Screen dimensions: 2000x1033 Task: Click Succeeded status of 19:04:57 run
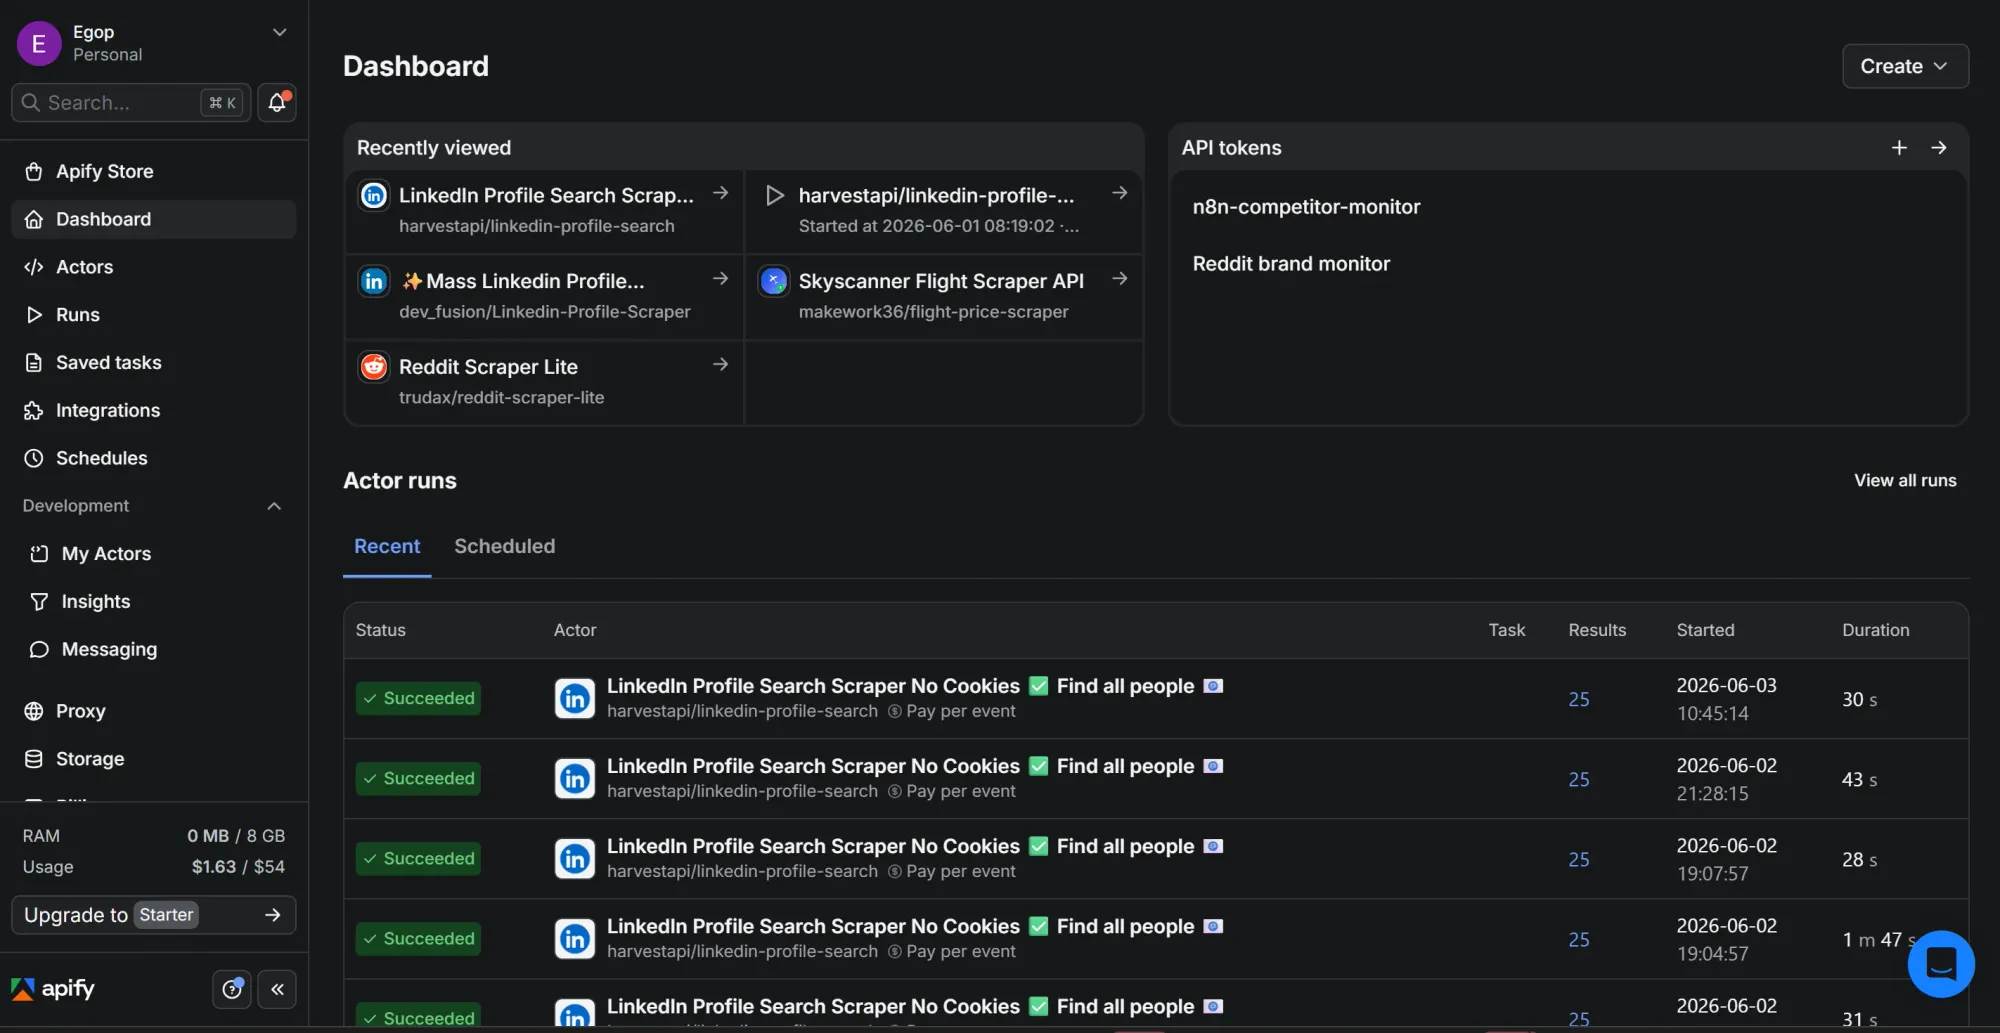(x=418, y=938)
